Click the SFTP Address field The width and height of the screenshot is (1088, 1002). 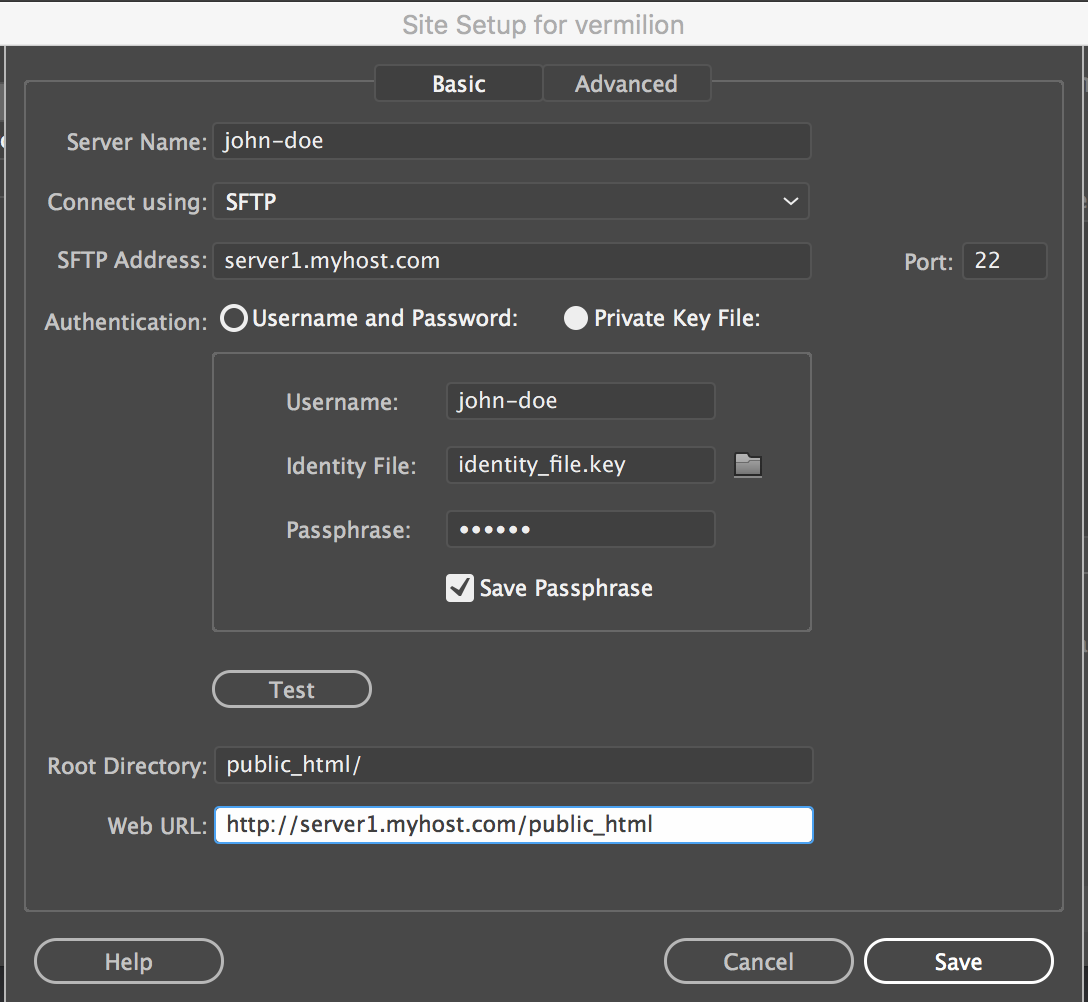coord(511,261)
